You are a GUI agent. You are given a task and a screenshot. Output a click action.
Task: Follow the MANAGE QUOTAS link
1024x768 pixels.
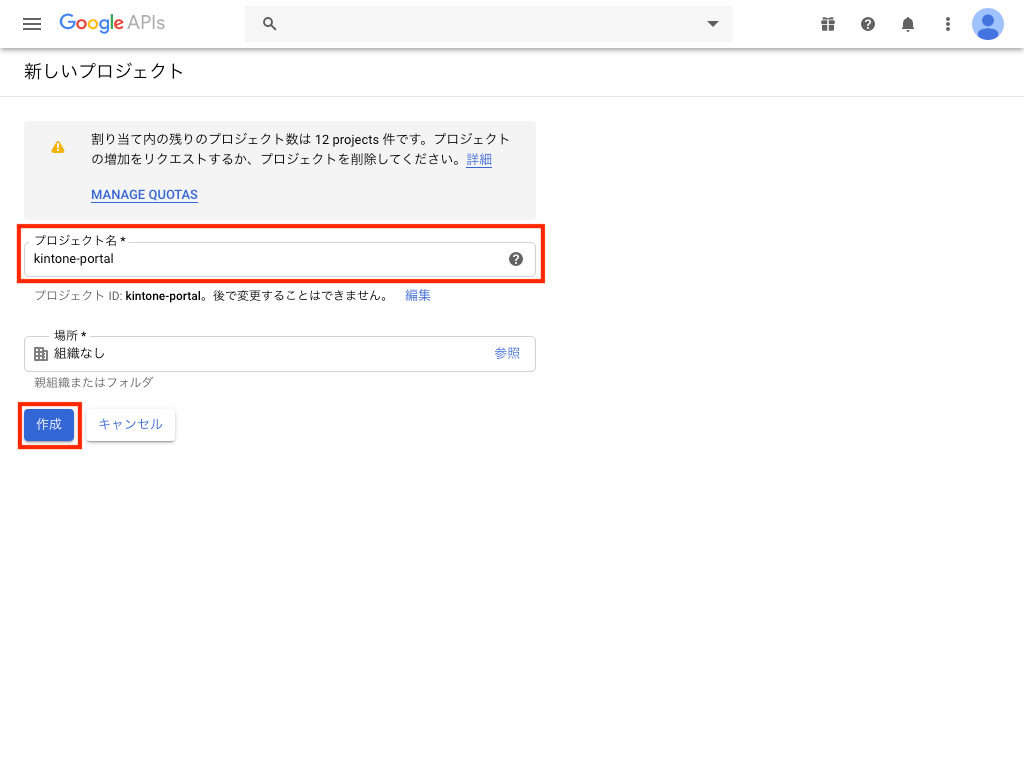point(144,195)
